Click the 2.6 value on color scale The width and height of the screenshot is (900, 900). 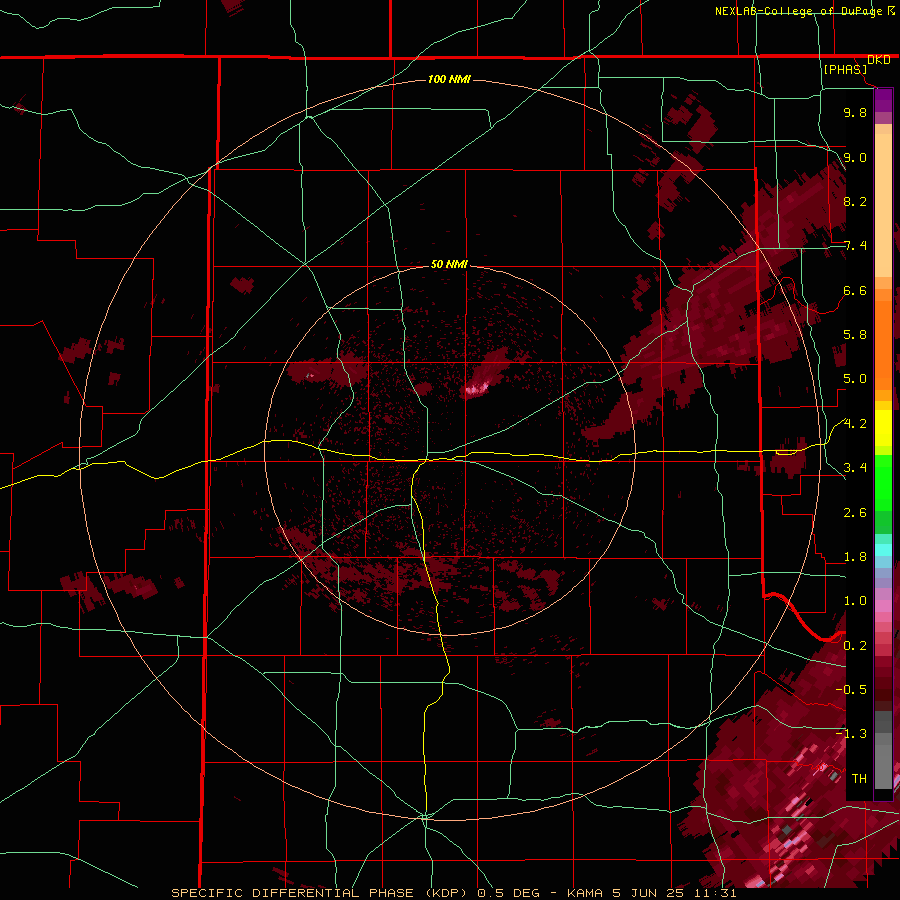pyautogui.click(x=855, y=512)
